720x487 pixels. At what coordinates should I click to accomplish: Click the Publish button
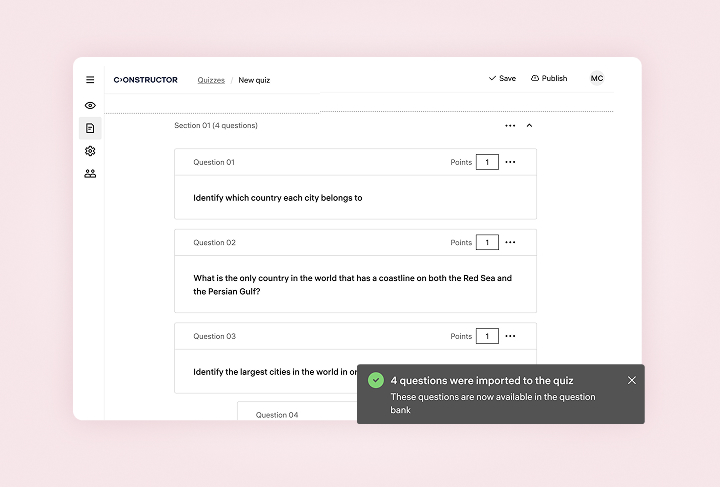click(549, 78)
